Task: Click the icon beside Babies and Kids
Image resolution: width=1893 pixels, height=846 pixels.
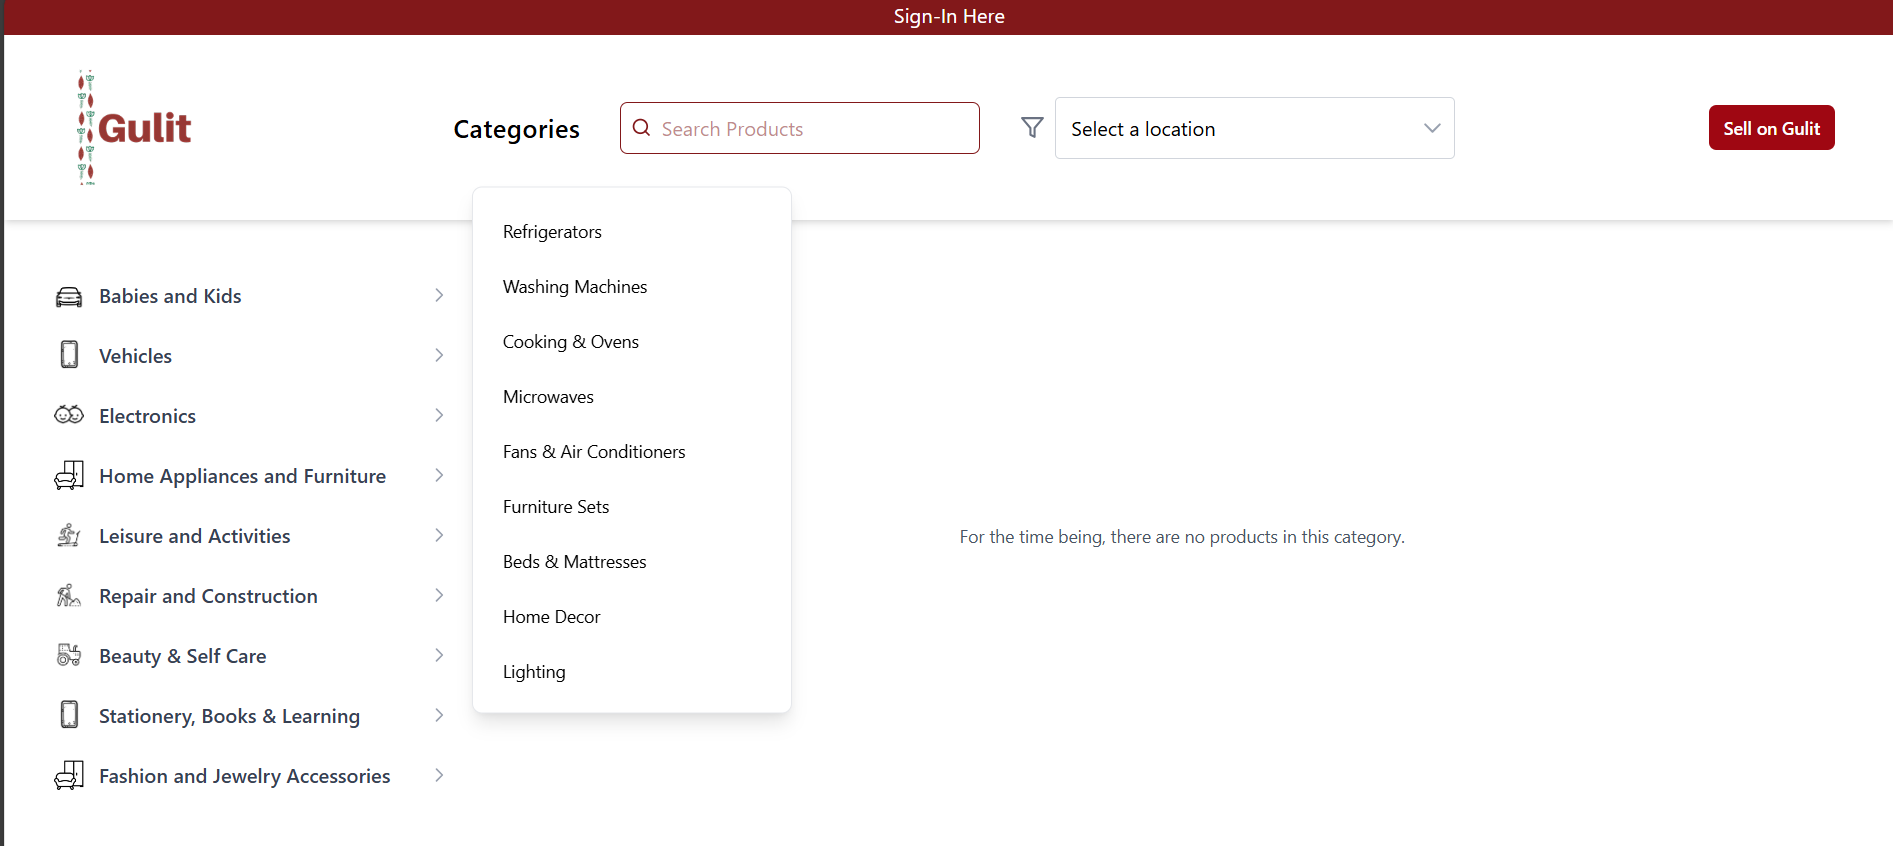Action: [x=69, y=296]
